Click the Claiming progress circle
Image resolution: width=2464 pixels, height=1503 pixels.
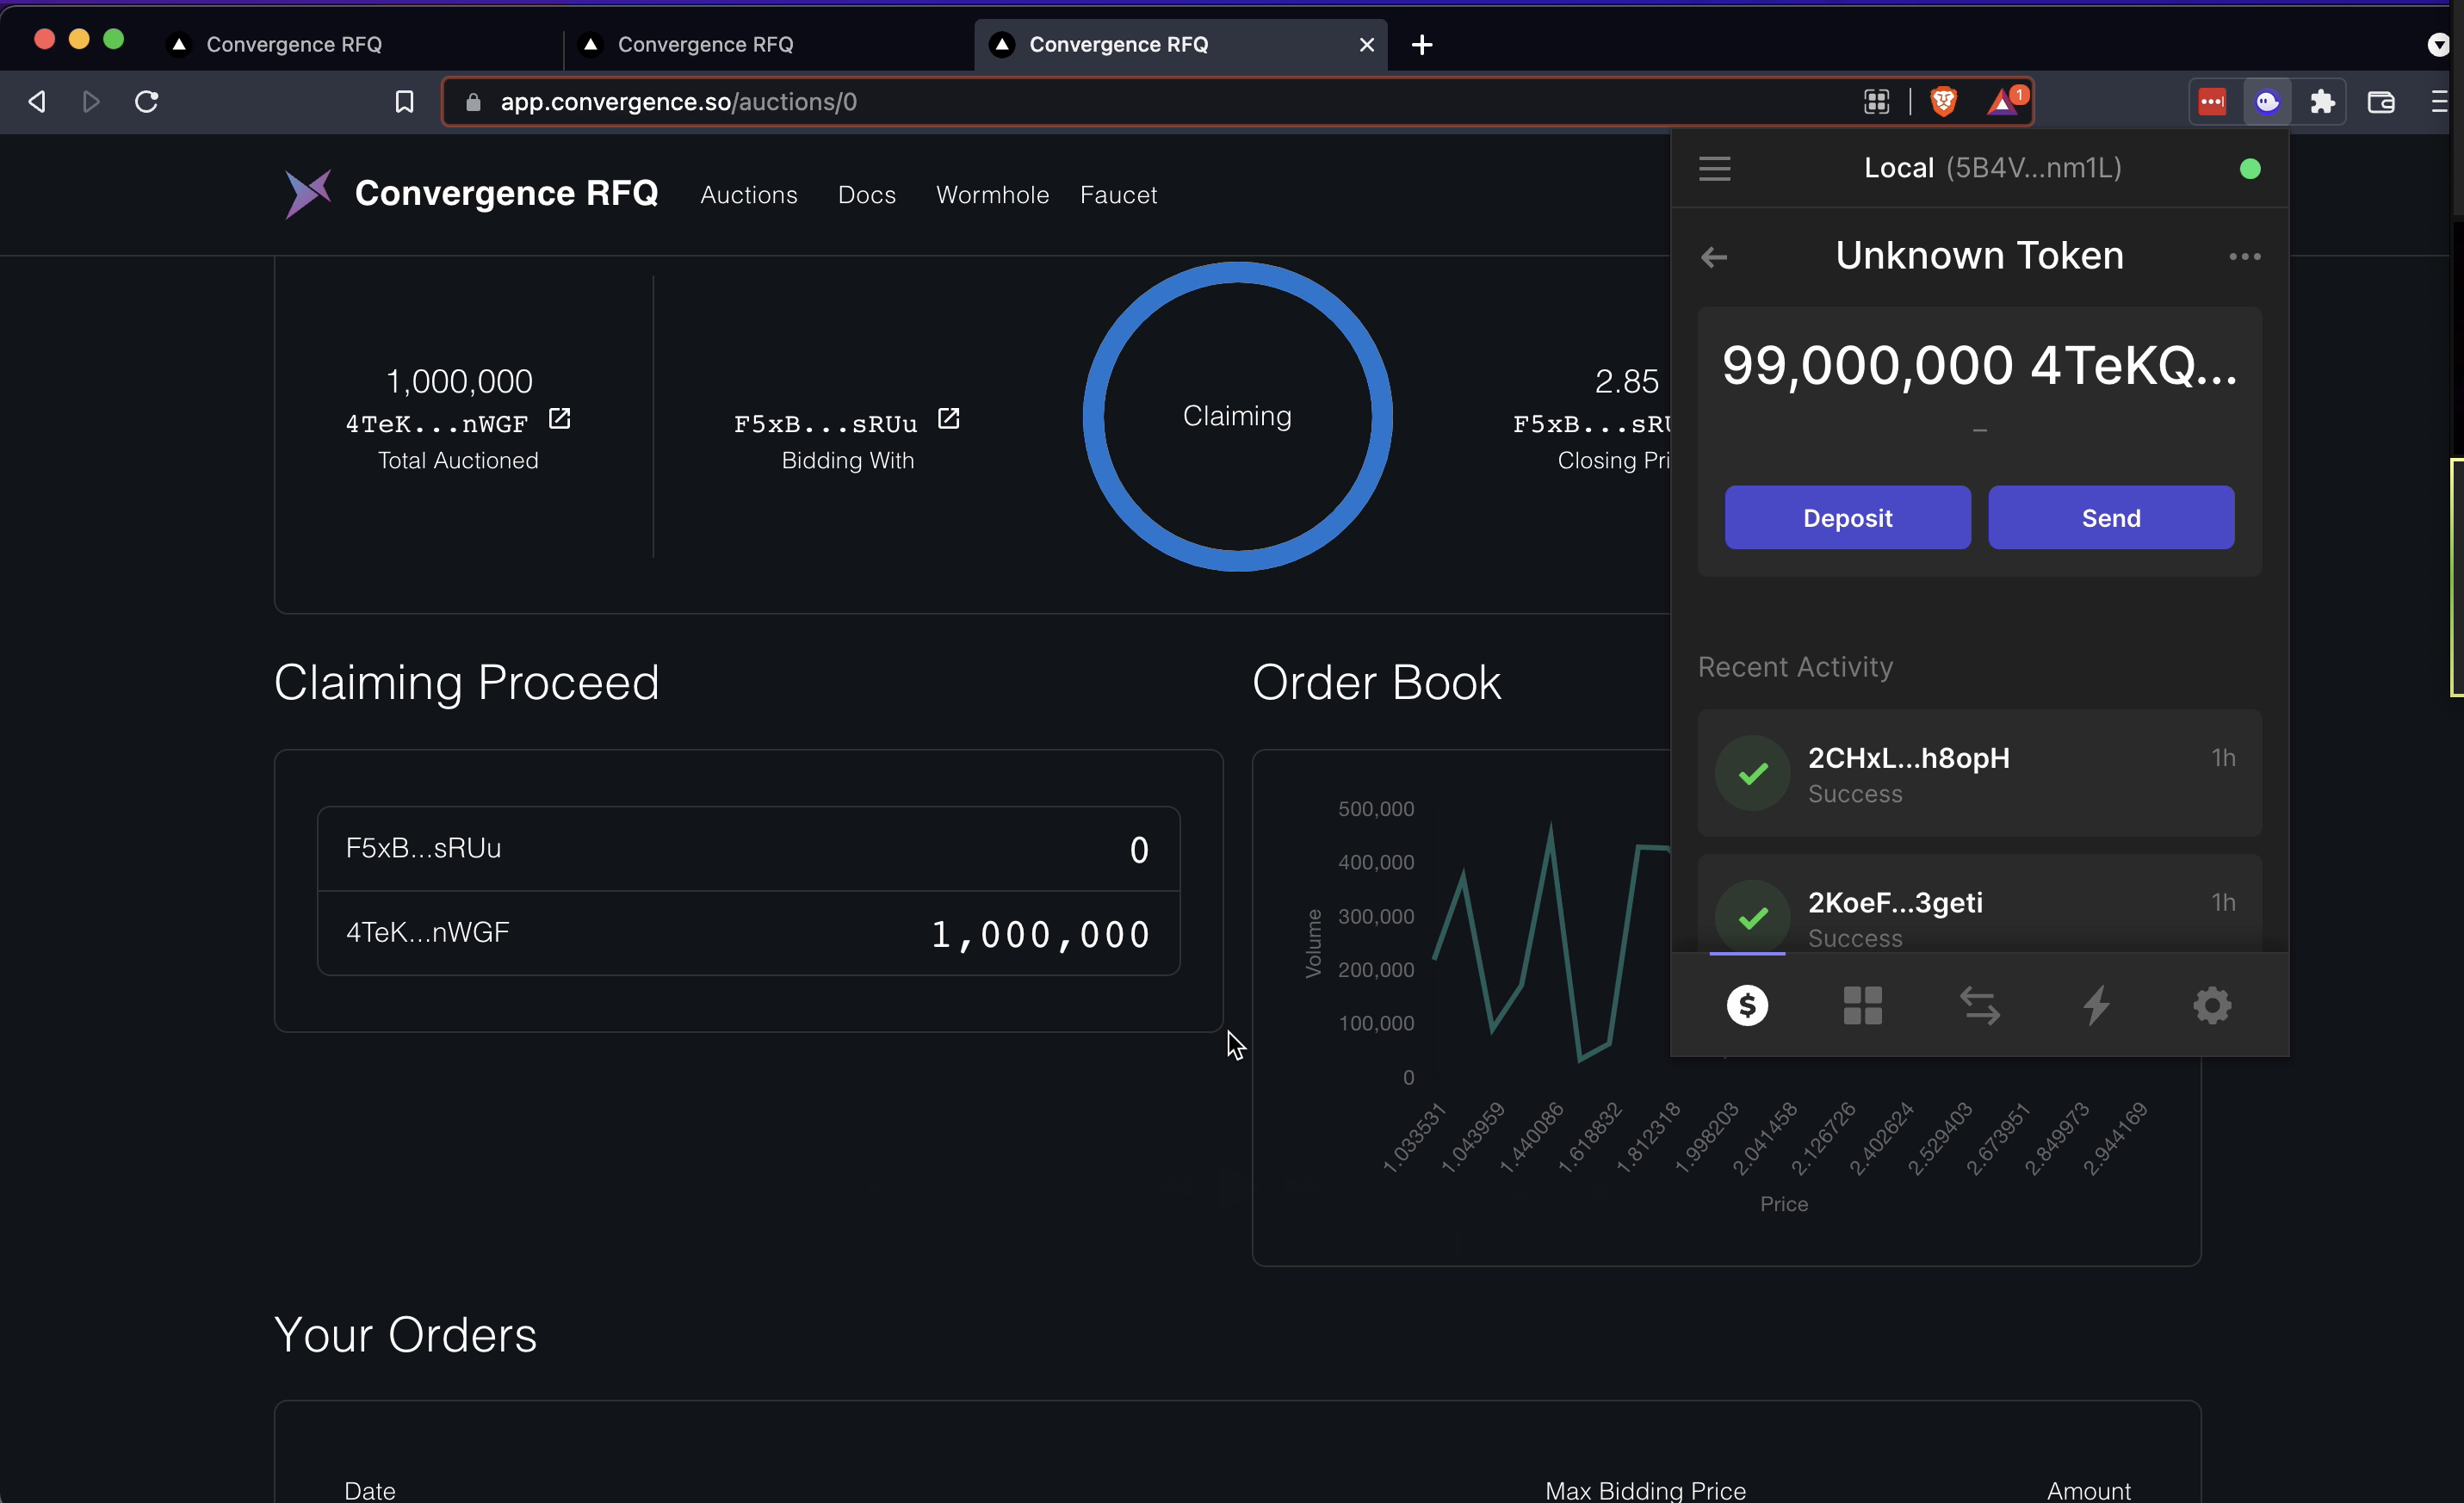[x=1237, y=417]
